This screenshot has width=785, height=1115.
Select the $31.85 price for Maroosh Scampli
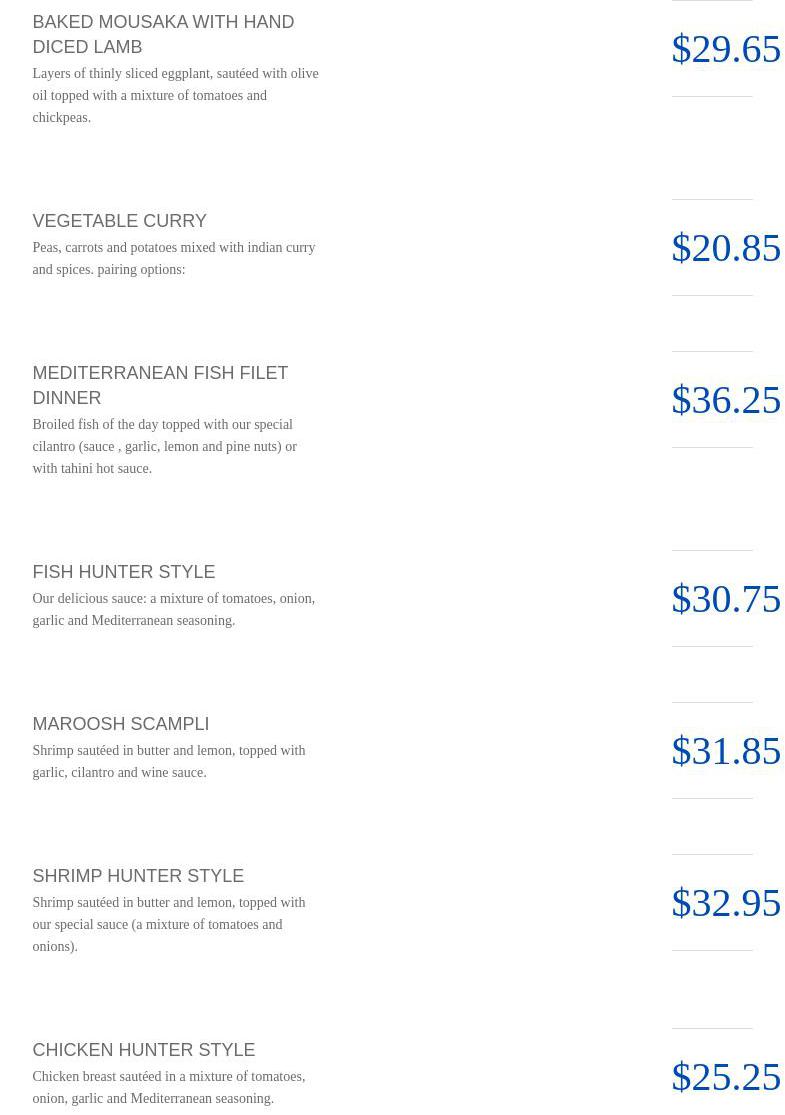click(x=725, y=750)
